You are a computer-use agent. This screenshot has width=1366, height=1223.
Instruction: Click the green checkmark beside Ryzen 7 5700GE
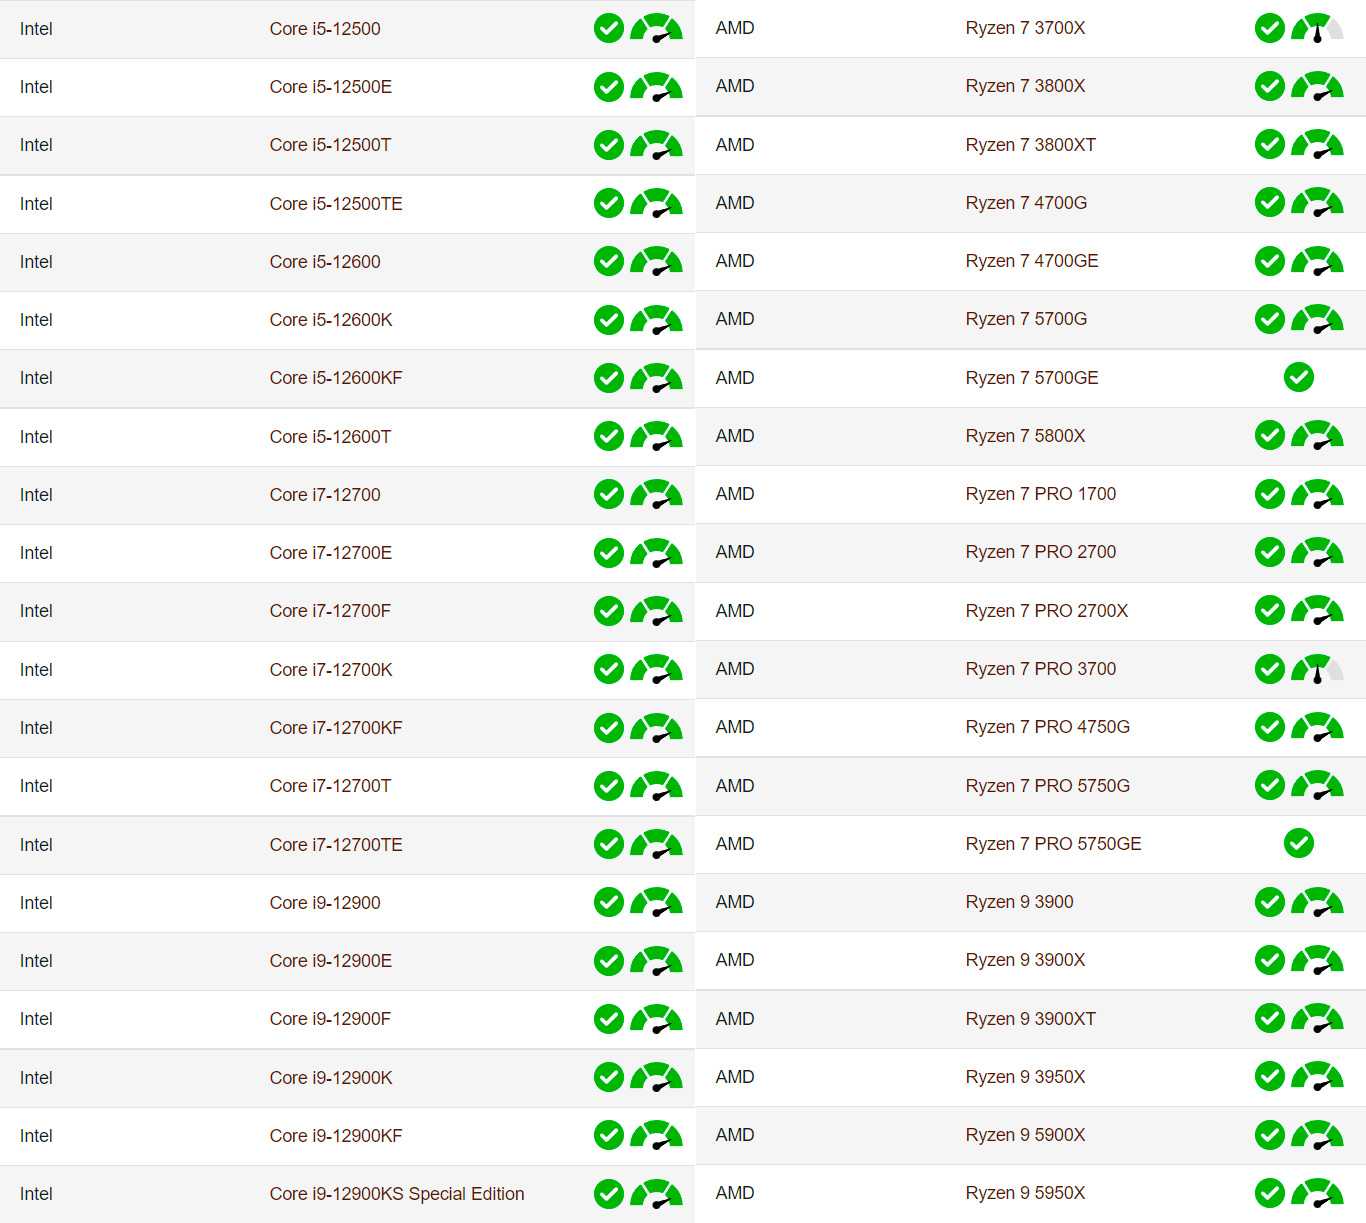tap(1298, 378)
